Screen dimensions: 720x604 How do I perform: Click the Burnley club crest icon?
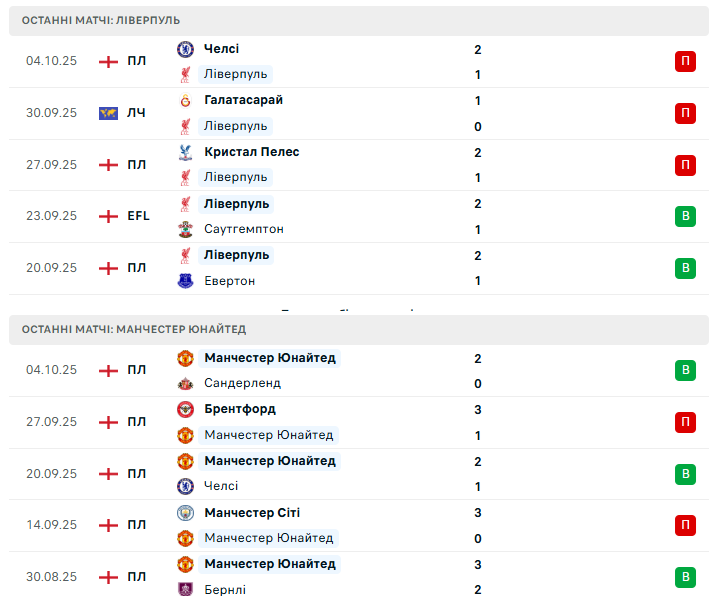tap(185, 590)
